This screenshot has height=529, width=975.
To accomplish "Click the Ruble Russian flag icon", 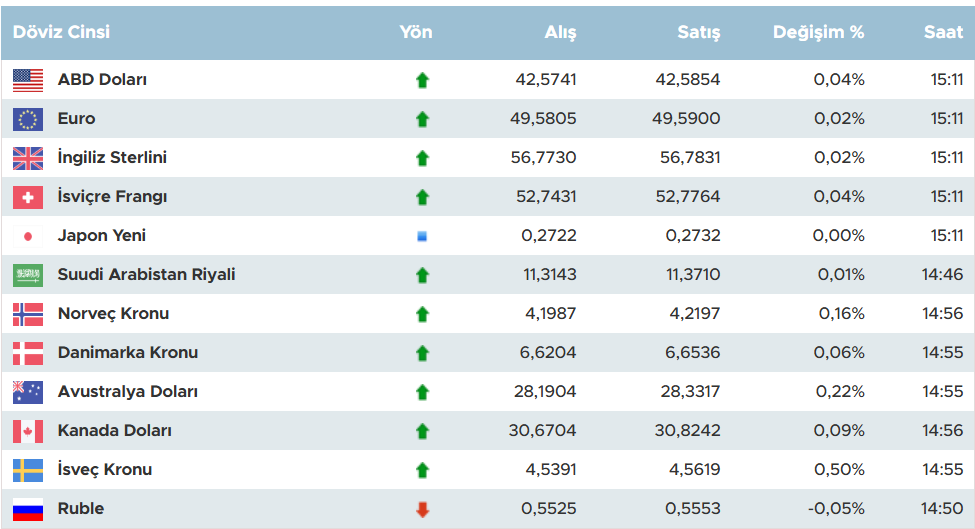I will pyautogui.click(x=28, y=509).
